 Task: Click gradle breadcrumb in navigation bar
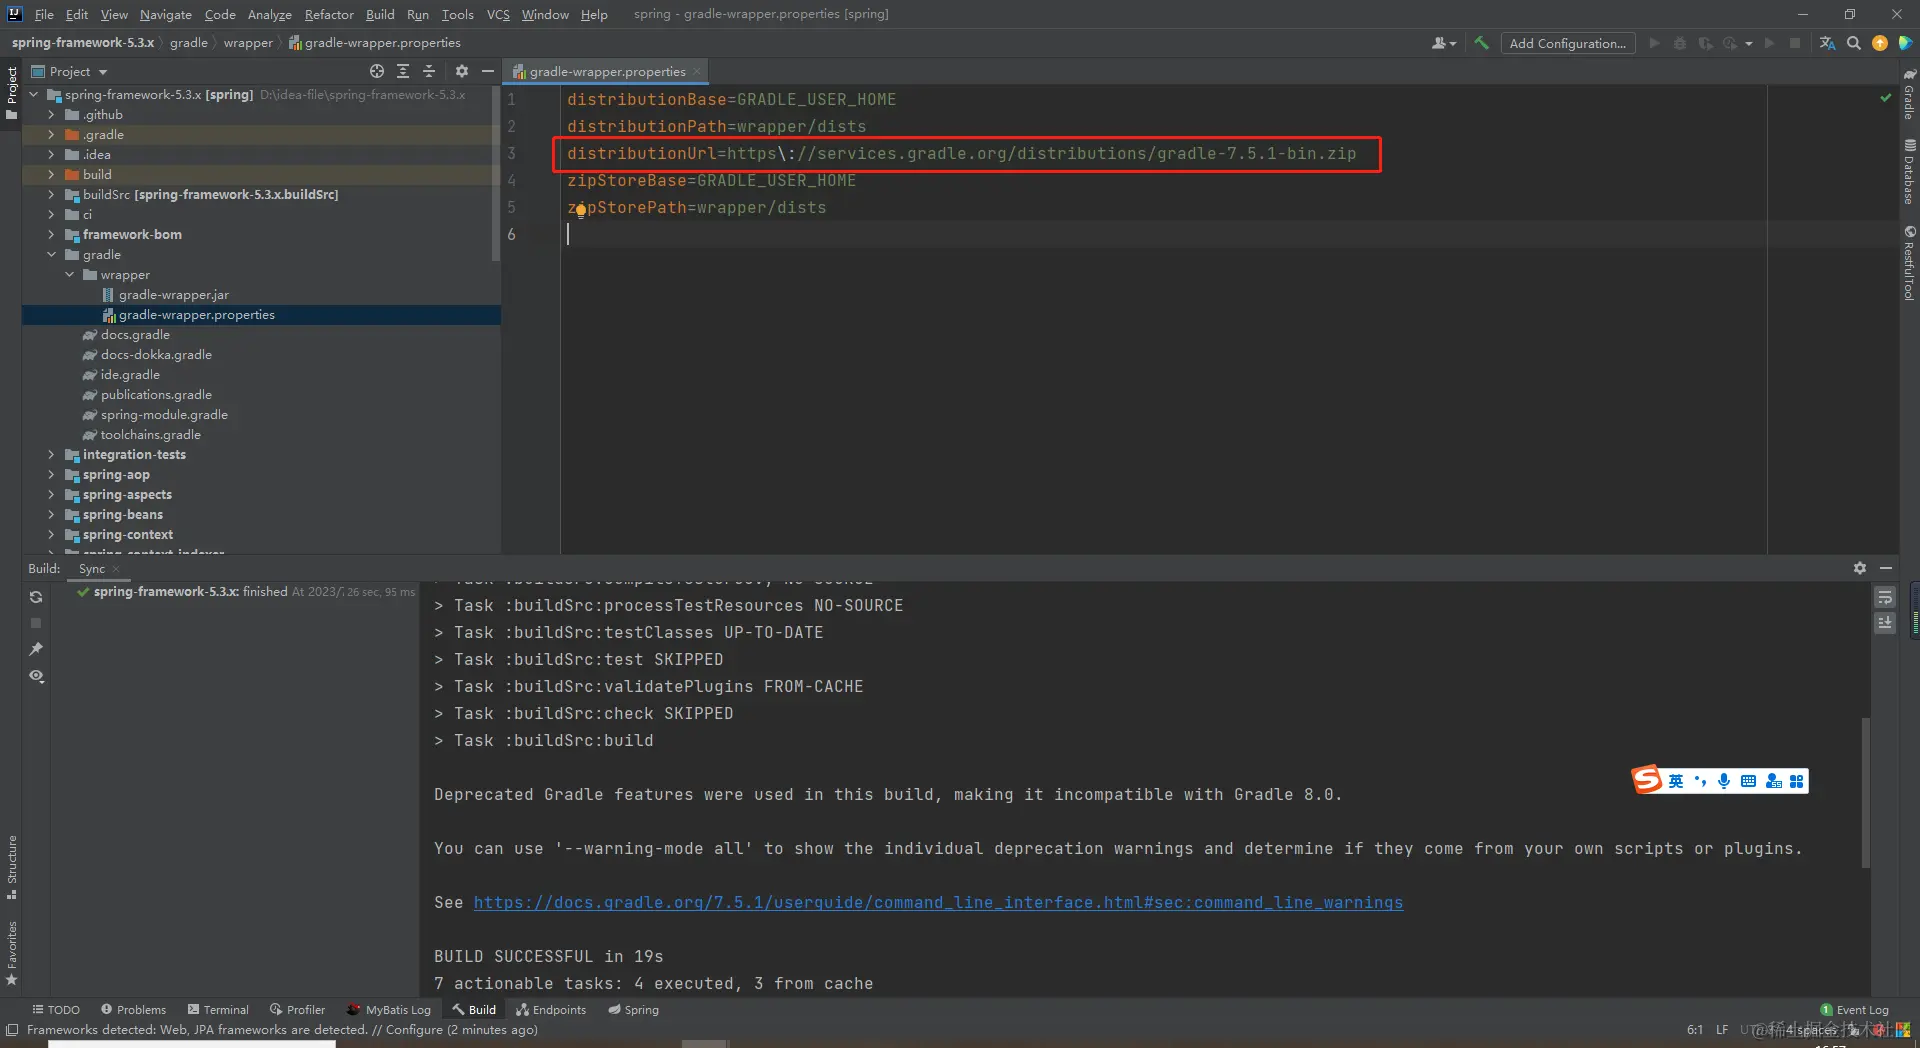(x=189, y=43)
